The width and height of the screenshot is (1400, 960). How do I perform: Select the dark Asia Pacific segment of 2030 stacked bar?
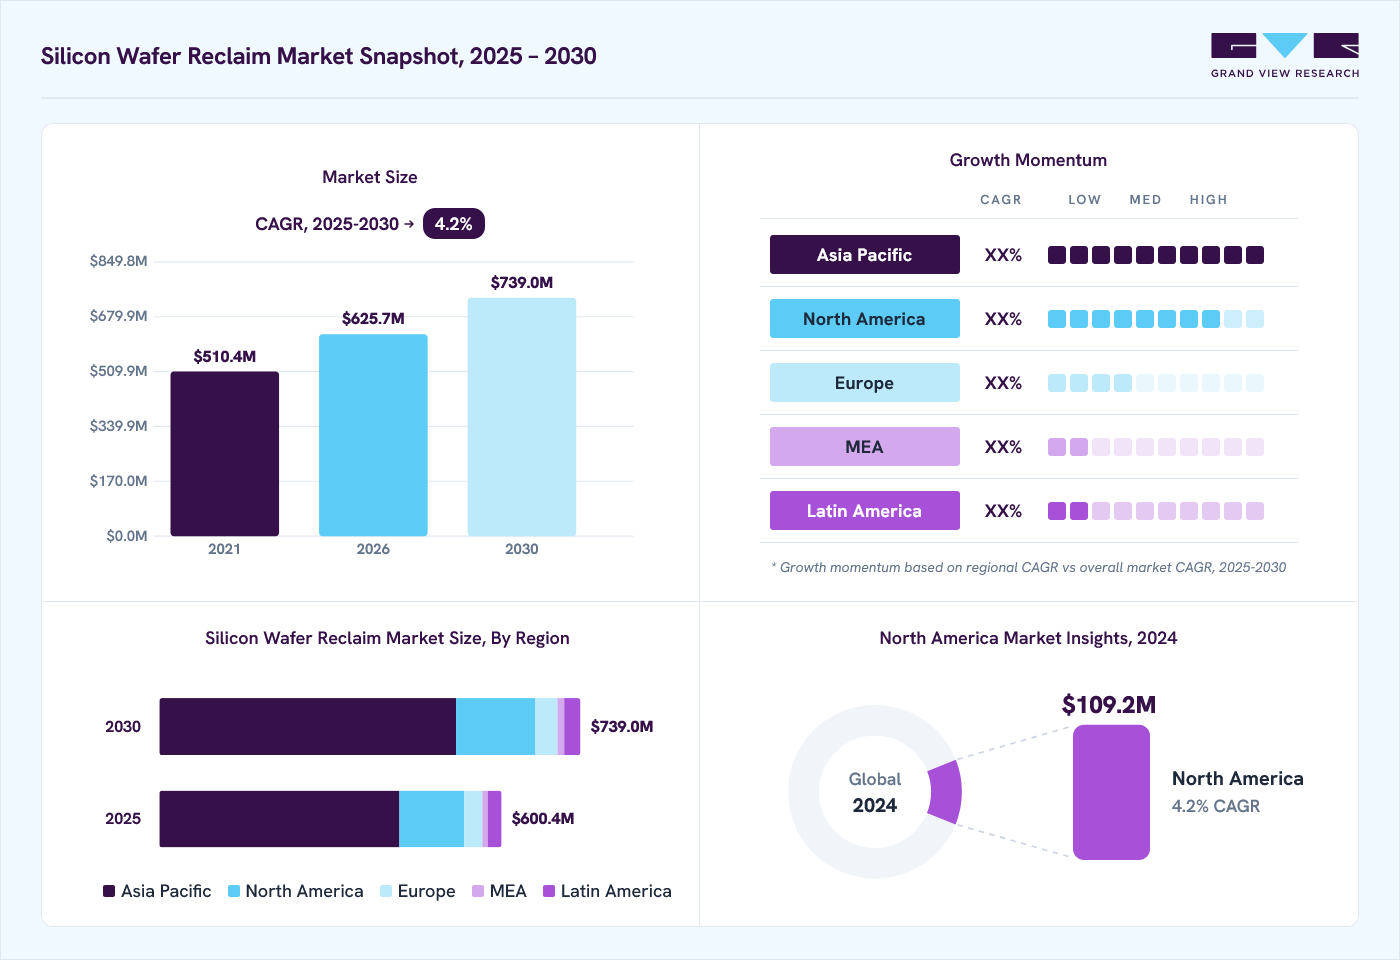308,727
